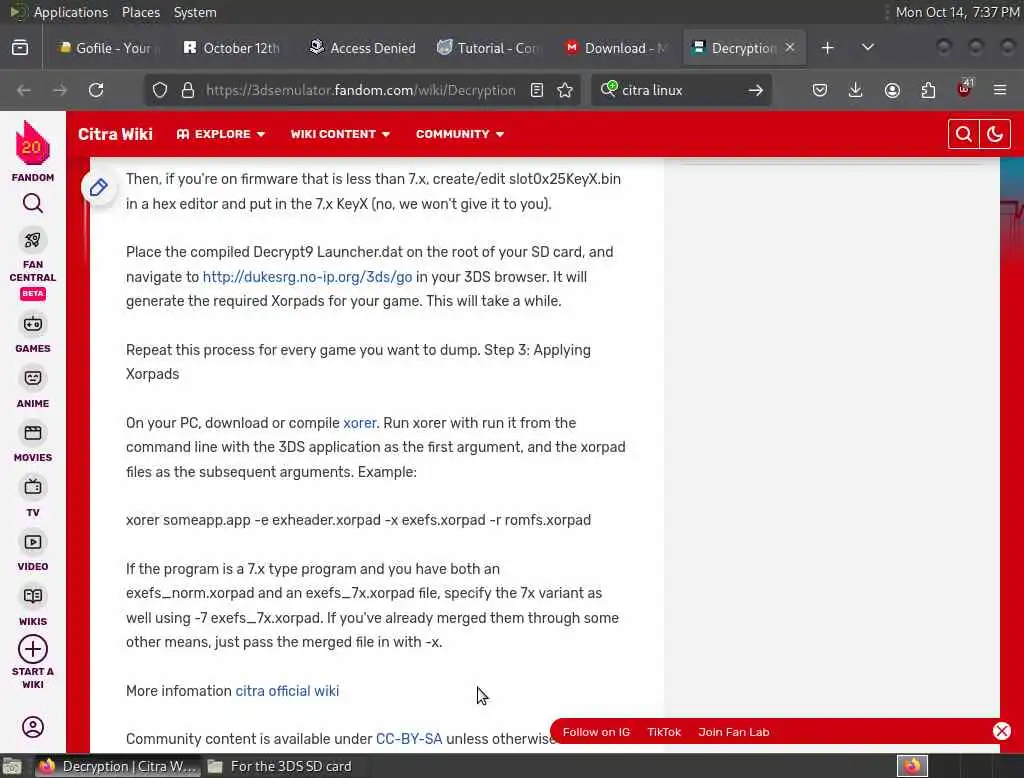
Task: Dismiss the red social banner
Action: coord(1001,731)
